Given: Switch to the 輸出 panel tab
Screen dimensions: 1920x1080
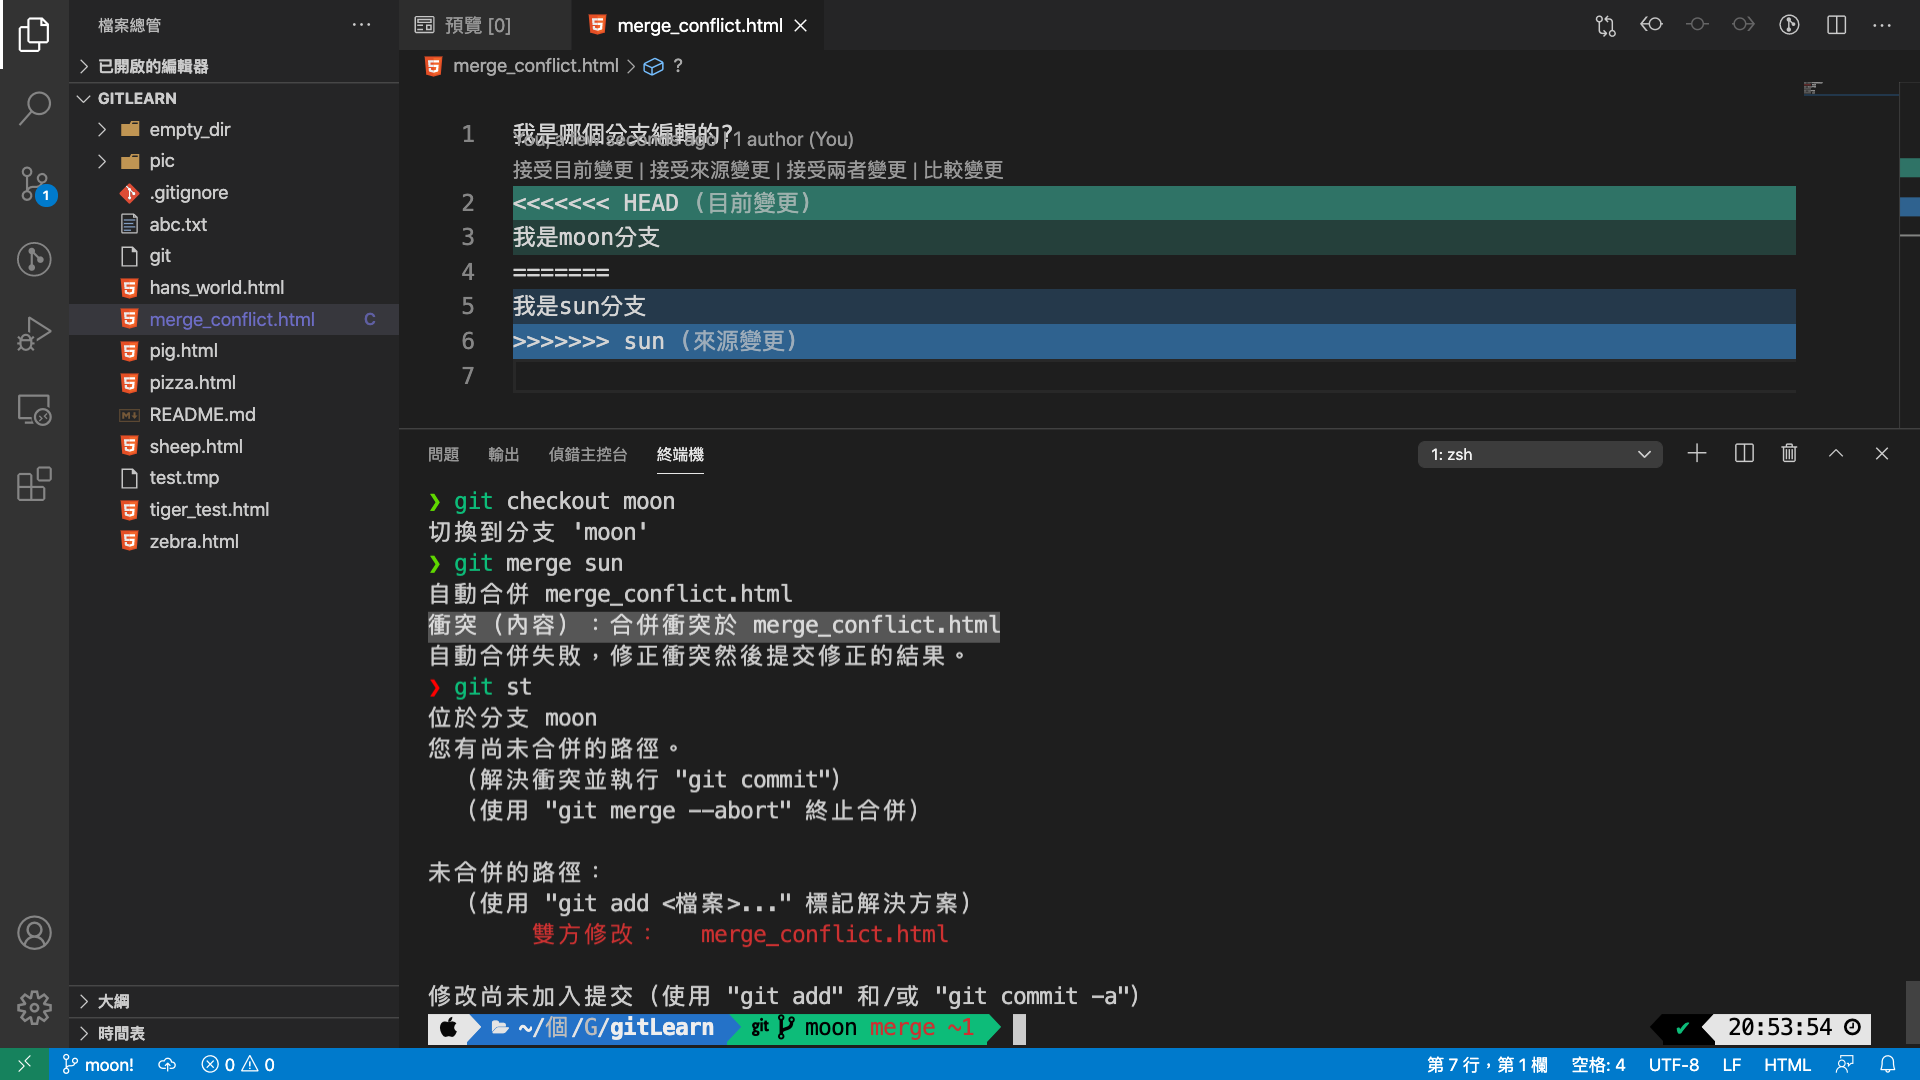Looking at the screenshot, I should (x=504, y=454).
